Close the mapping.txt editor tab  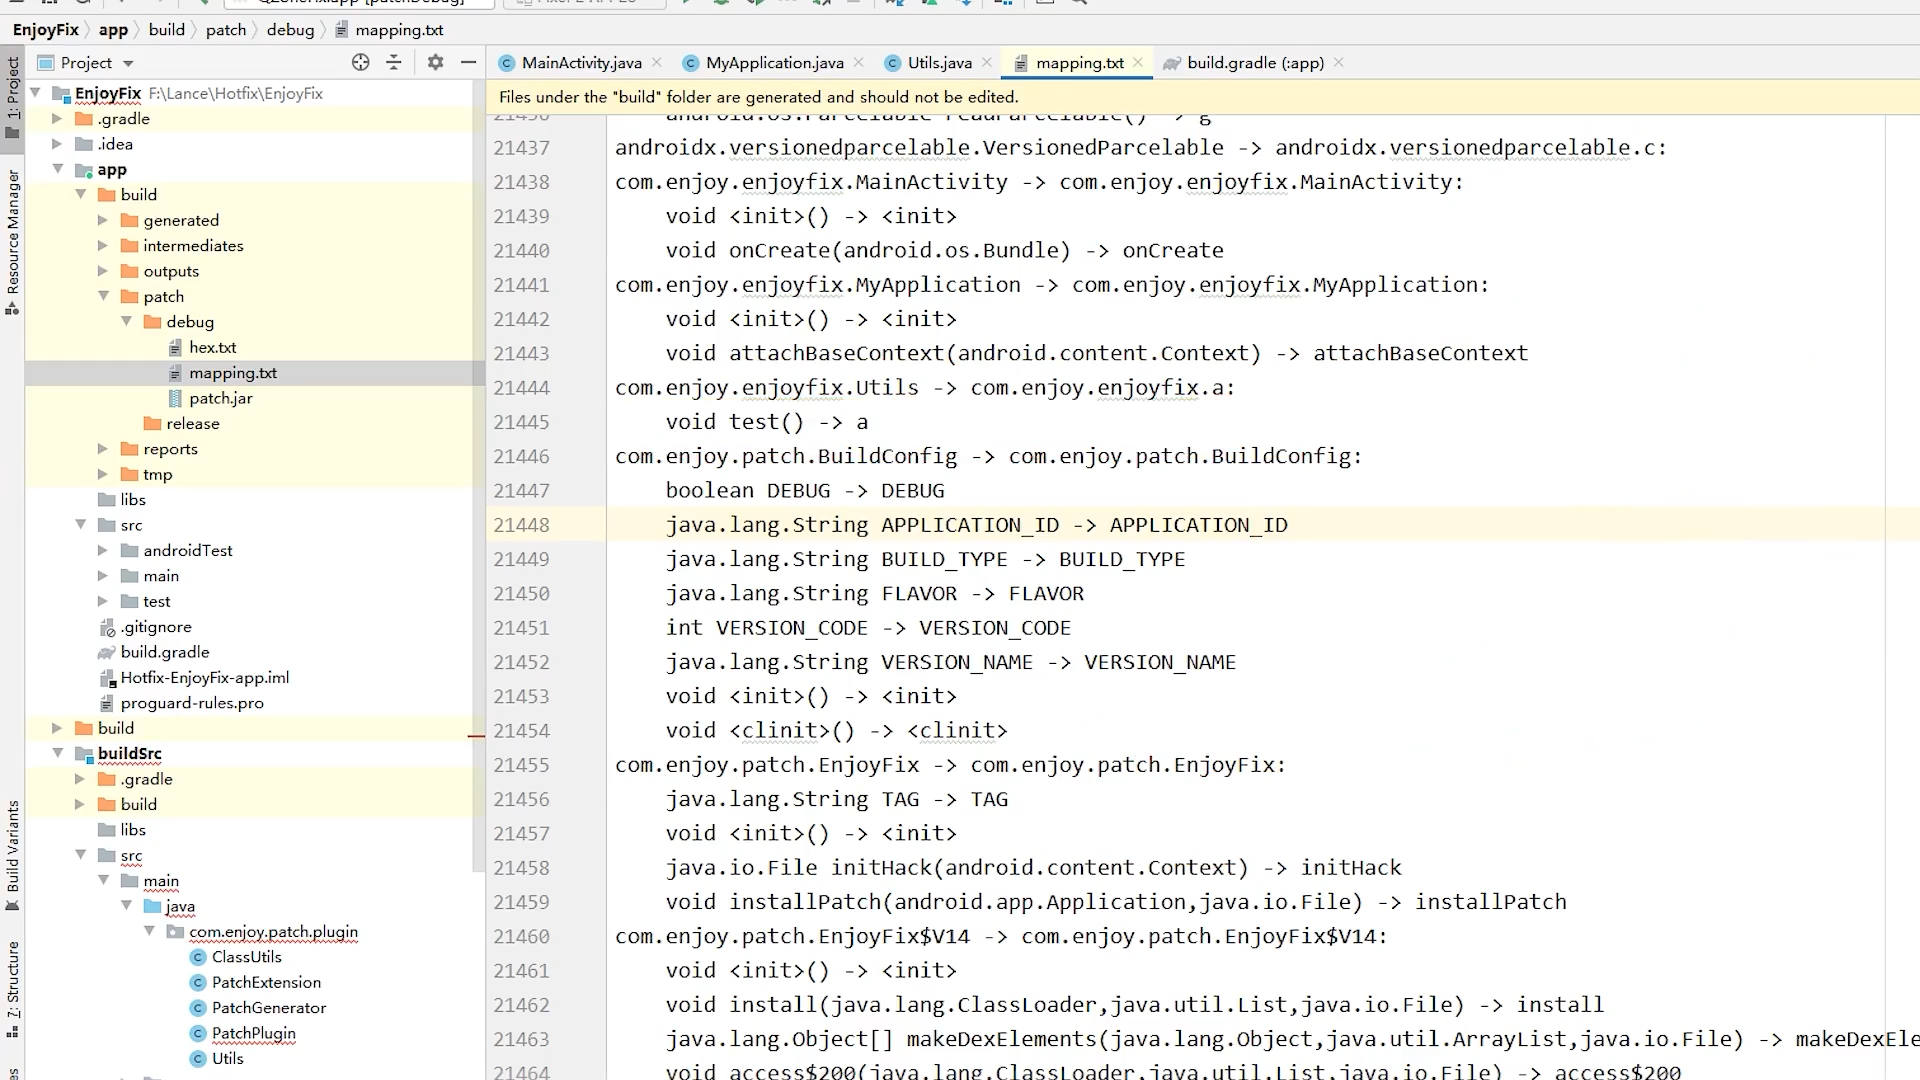pos(1138,62)
